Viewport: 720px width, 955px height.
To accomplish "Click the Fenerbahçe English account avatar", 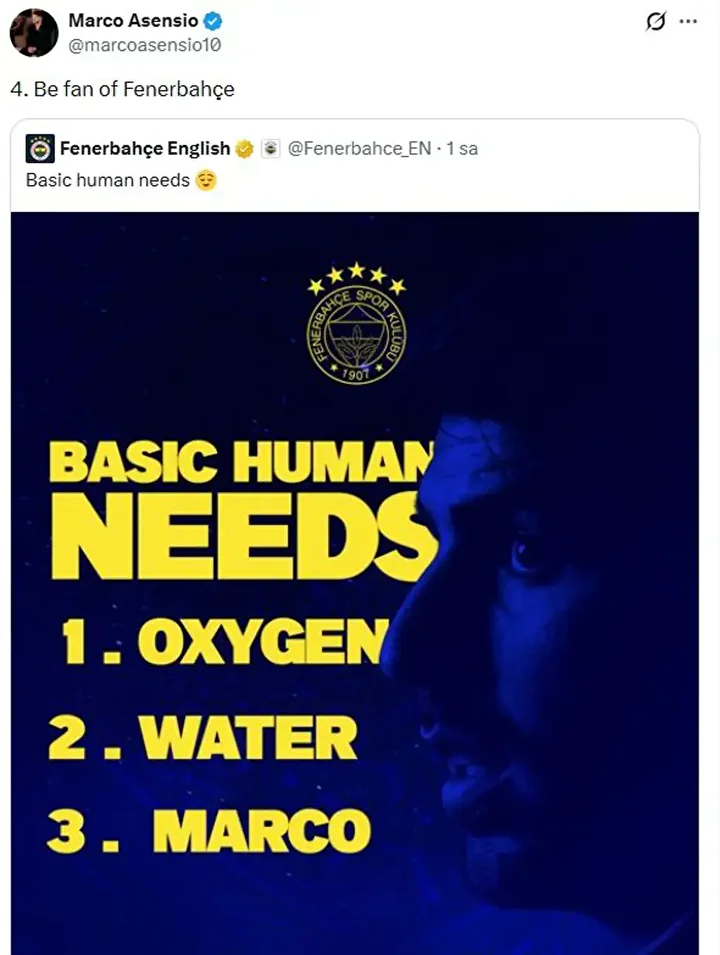I will click(40, 149).
